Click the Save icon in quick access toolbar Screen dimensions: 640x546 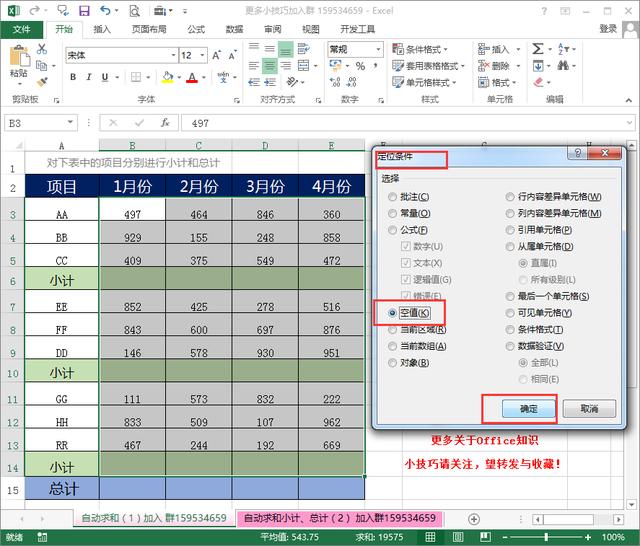tap(84, 11)
